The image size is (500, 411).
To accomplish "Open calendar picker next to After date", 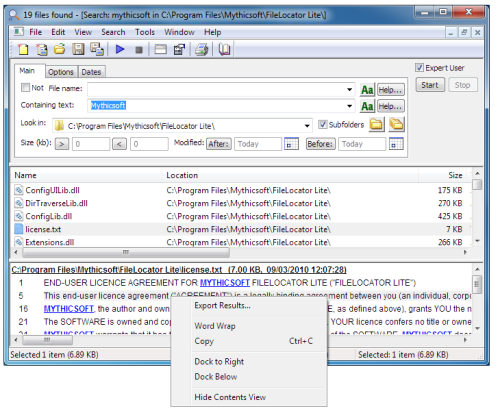I will click(291, 144).
